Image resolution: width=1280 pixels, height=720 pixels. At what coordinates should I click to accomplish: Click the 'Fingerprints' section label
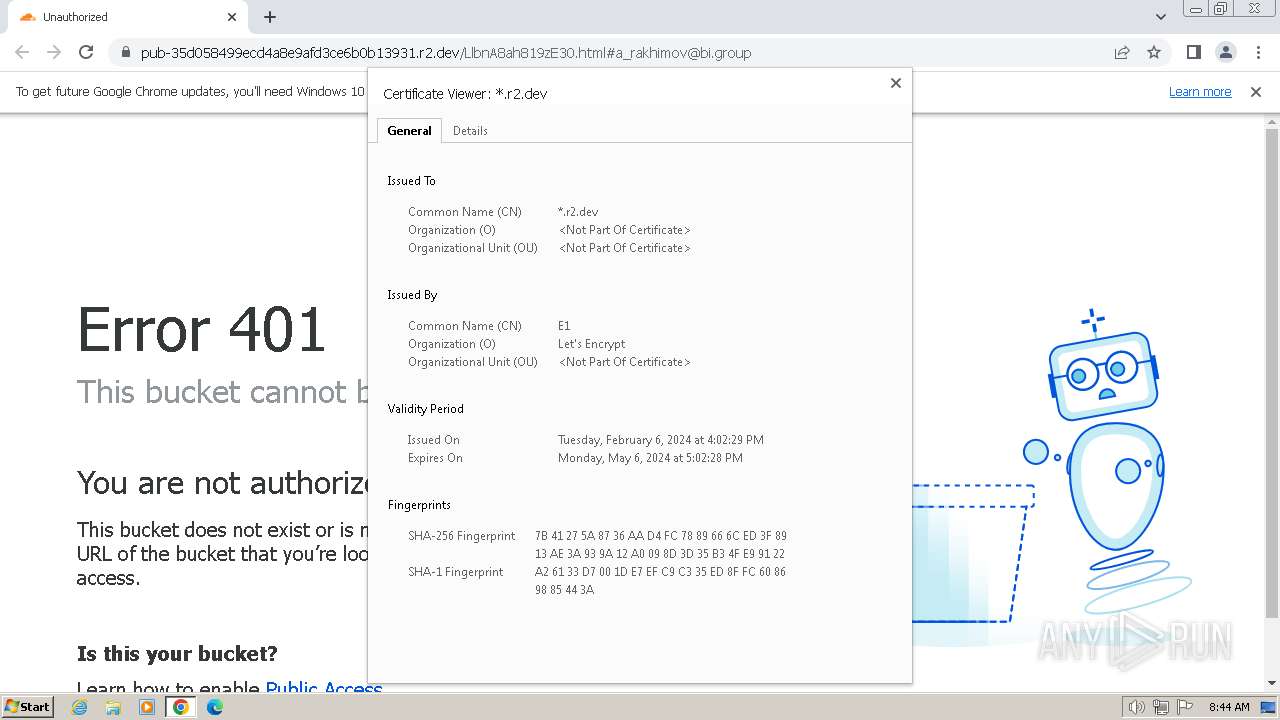click(419, 505)
